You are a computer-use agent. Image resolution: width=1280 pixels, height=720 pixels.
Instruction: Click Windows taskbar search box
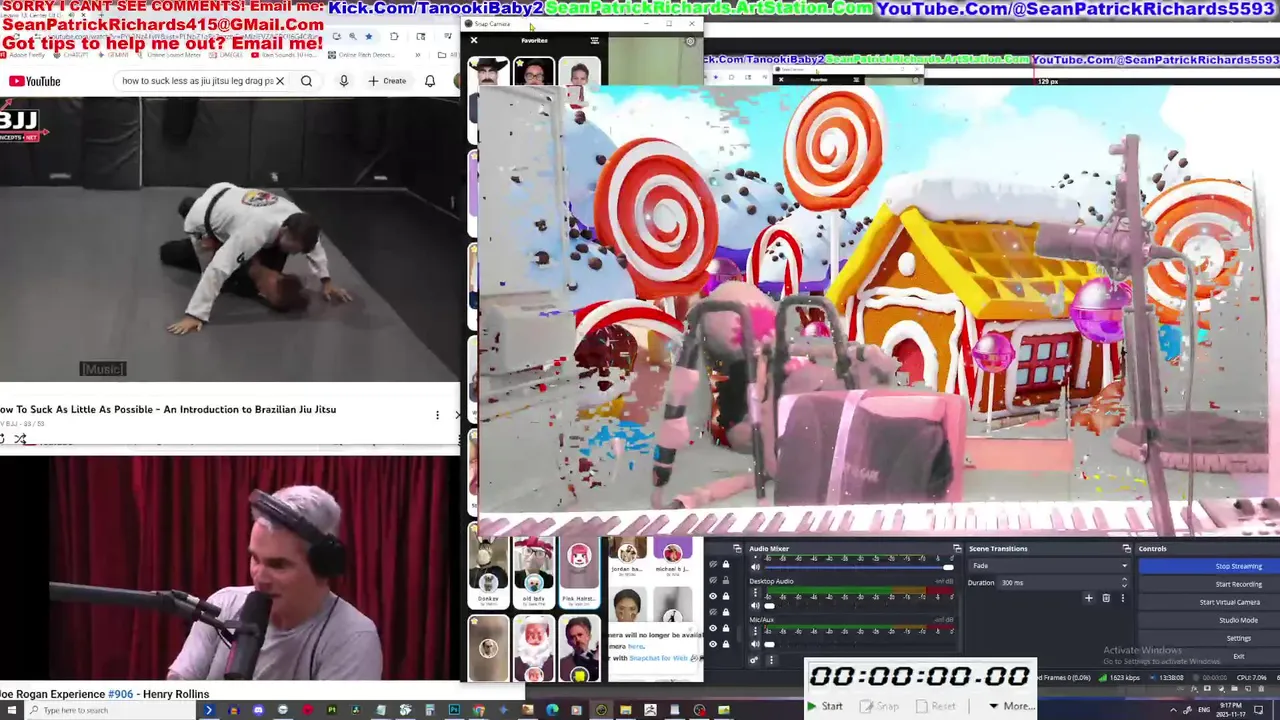pos(112,710)
